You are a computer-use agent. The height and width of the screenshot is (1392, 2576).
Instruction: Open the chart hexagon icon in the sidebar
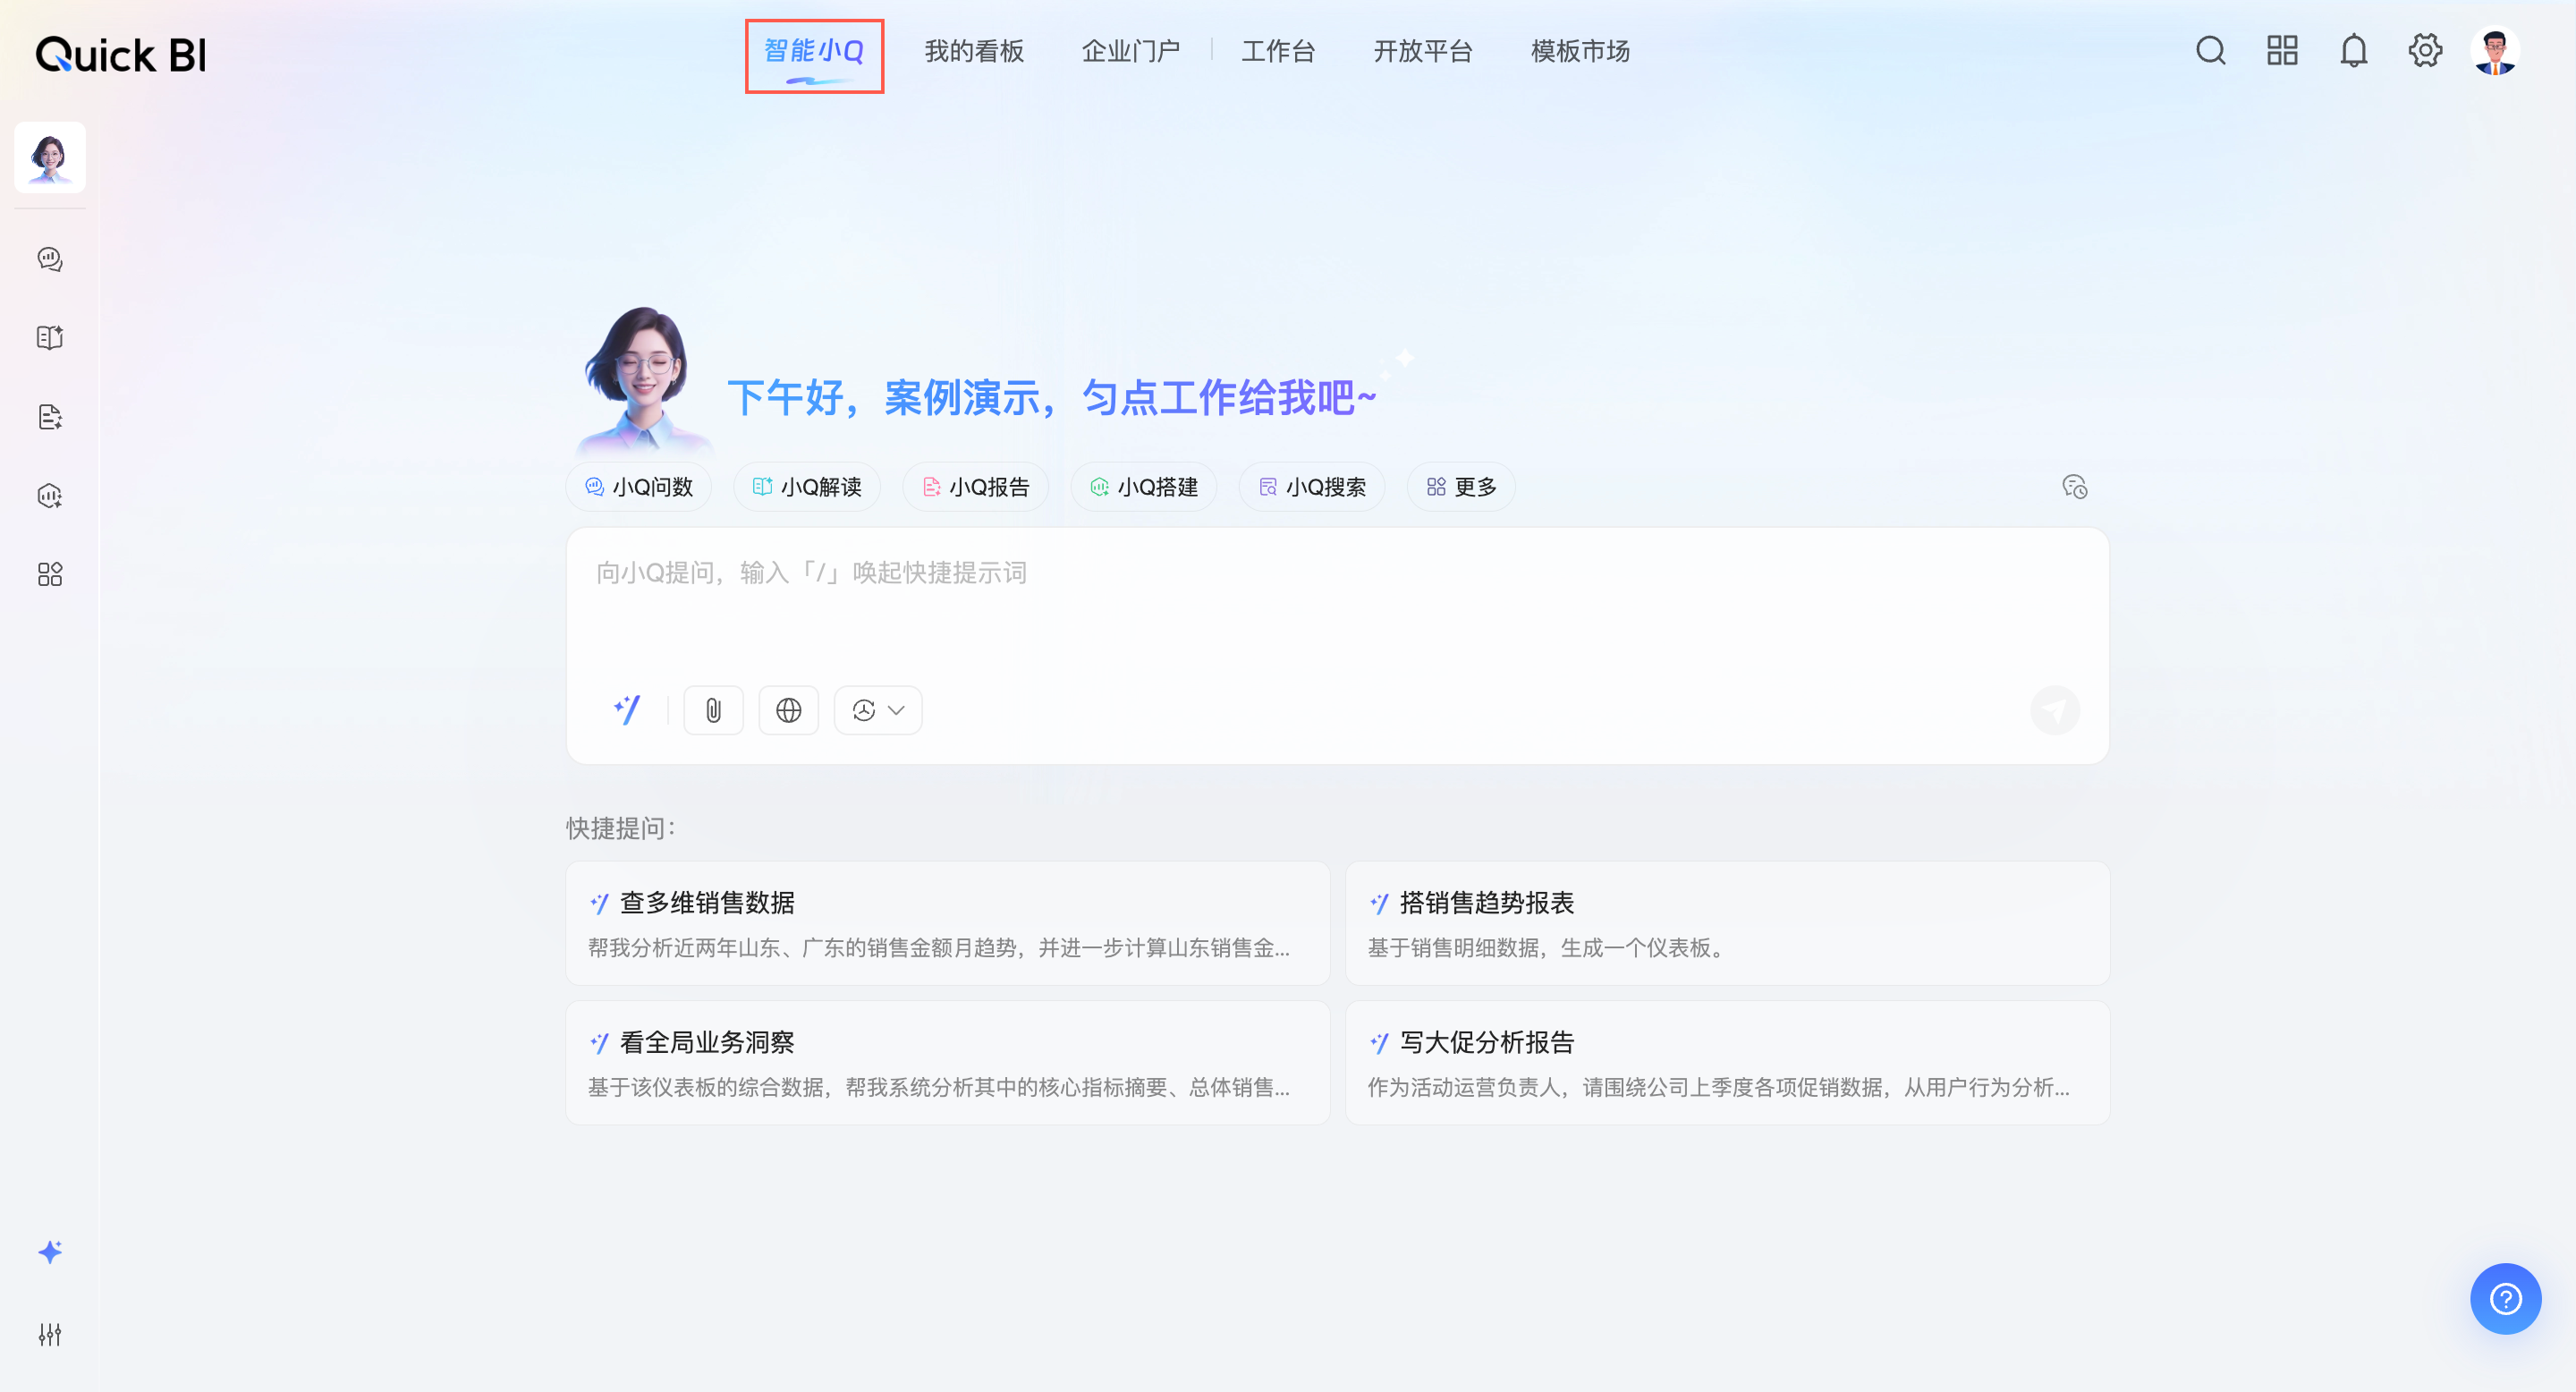50,496
